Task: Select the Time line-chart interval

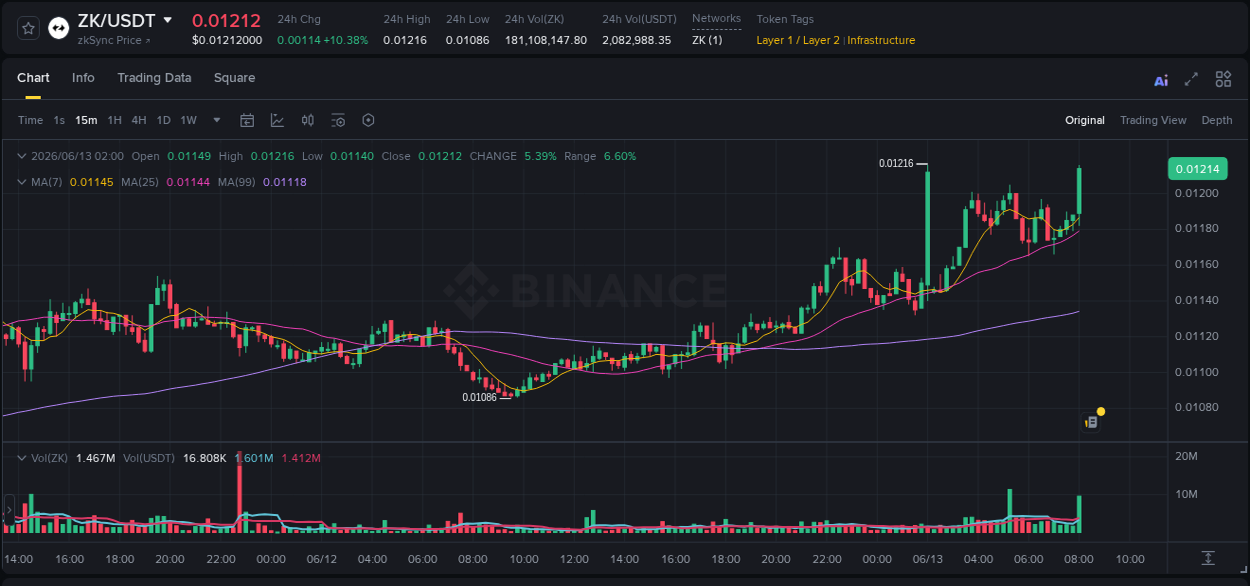Action: tap(30, 120)
